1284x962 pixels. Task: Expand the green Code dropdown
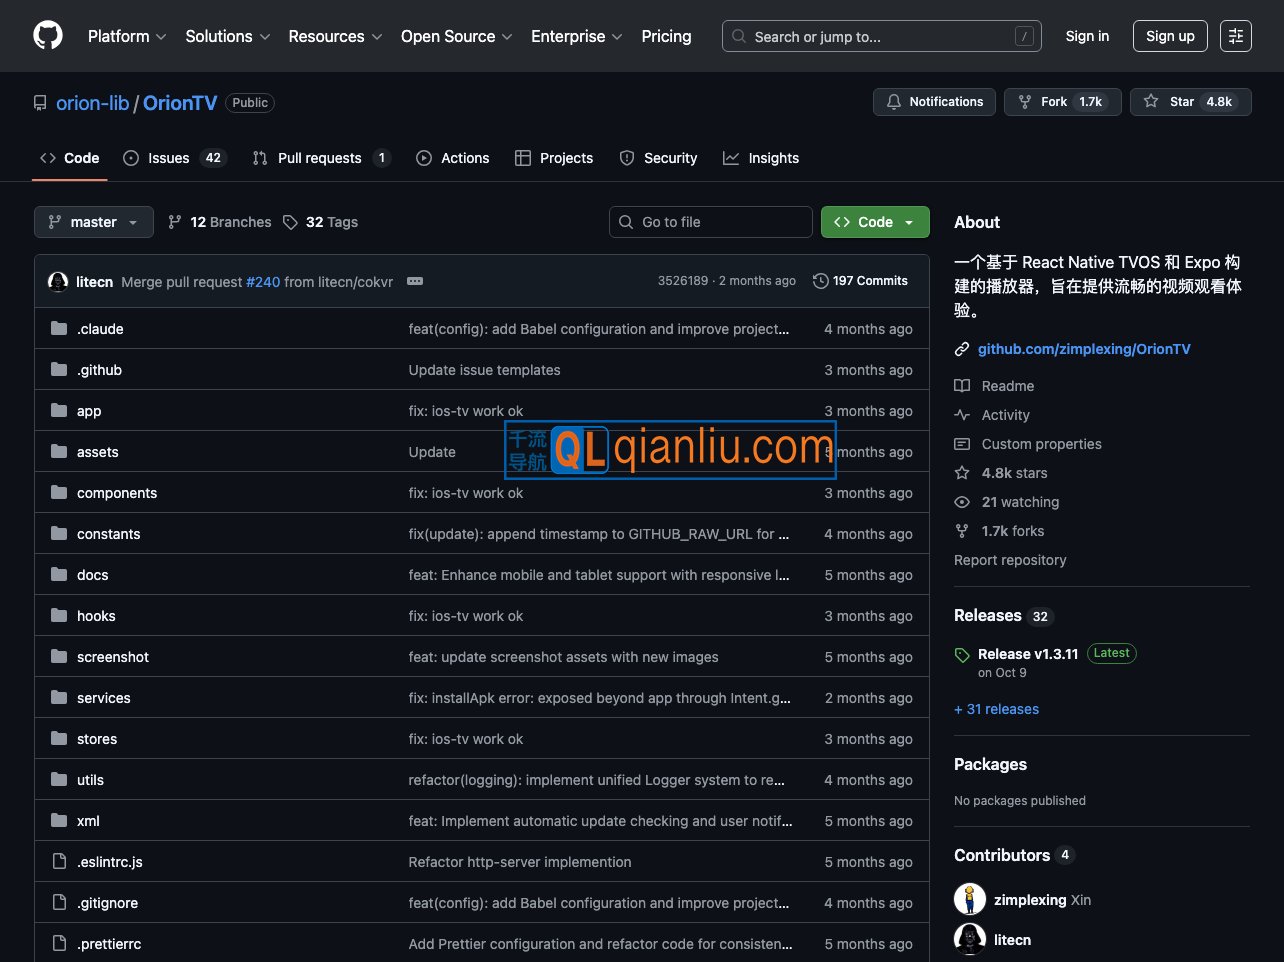pyautogui.click(x=874, y=222)
